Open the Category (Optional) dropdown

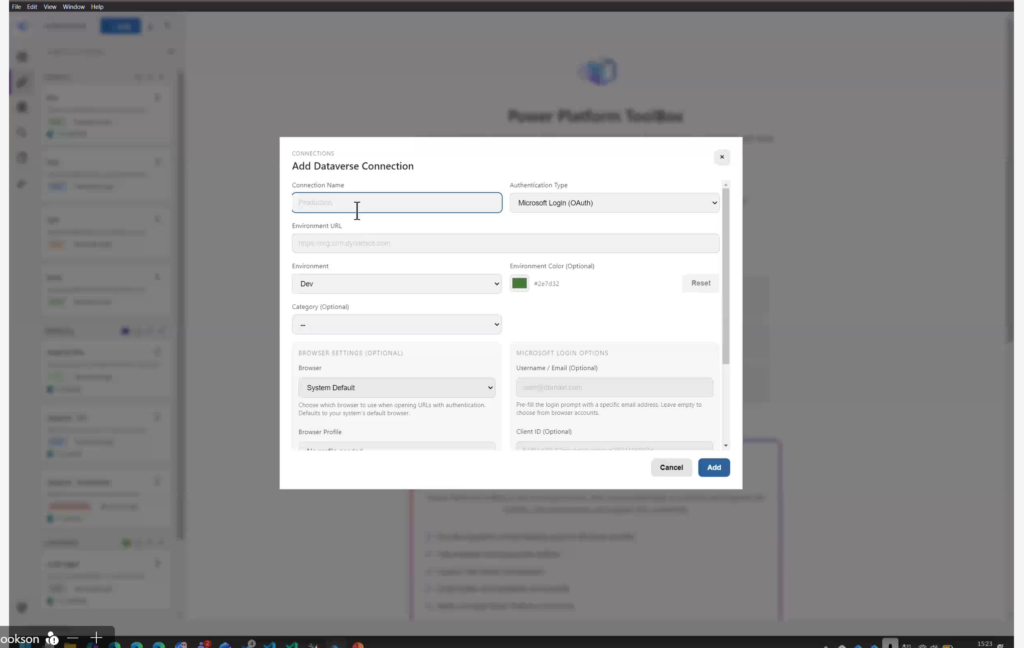(x=397, y=324)
